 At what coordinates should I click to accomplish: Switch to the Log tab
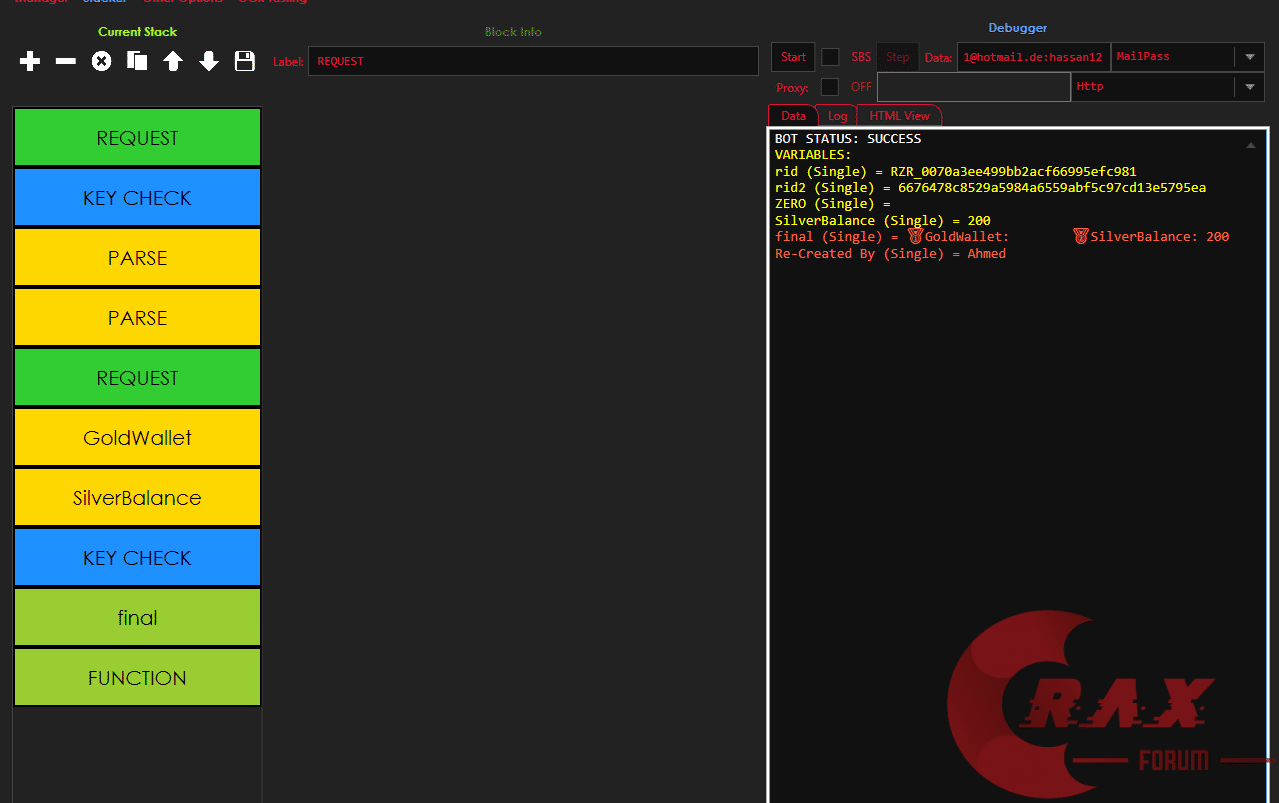click(x=838, y=115)
